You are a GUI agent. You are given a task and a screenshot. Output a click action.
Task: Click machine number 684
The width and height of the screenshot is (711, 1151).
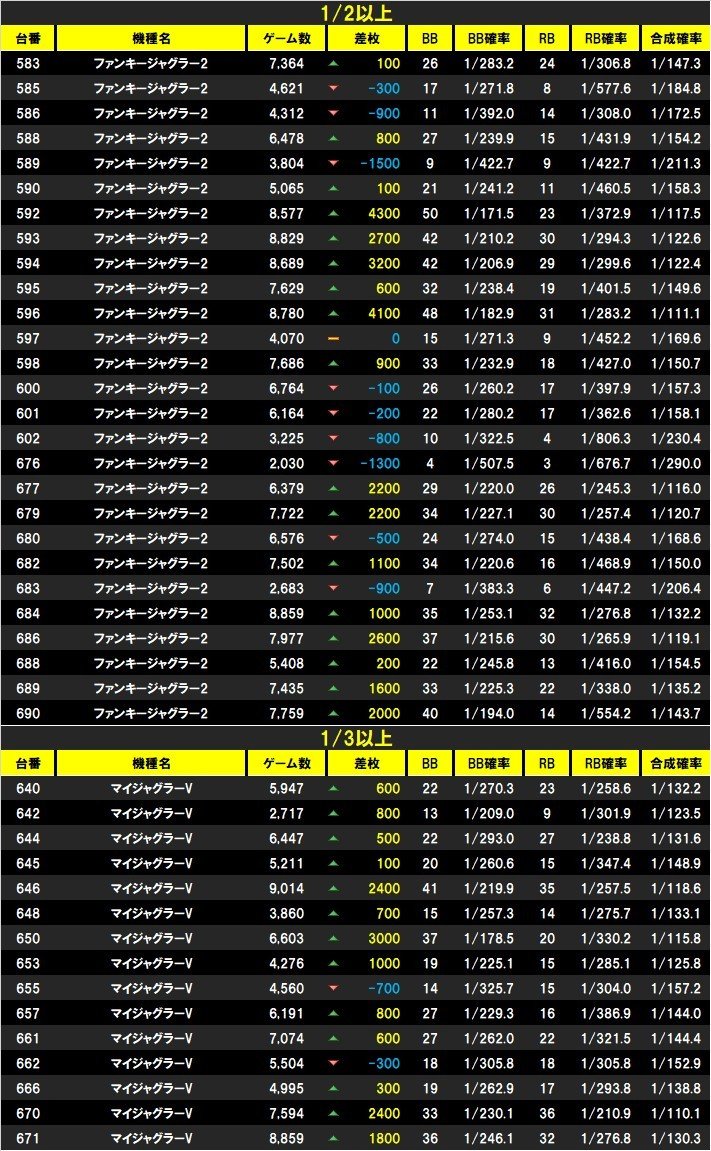coord(28,613)
